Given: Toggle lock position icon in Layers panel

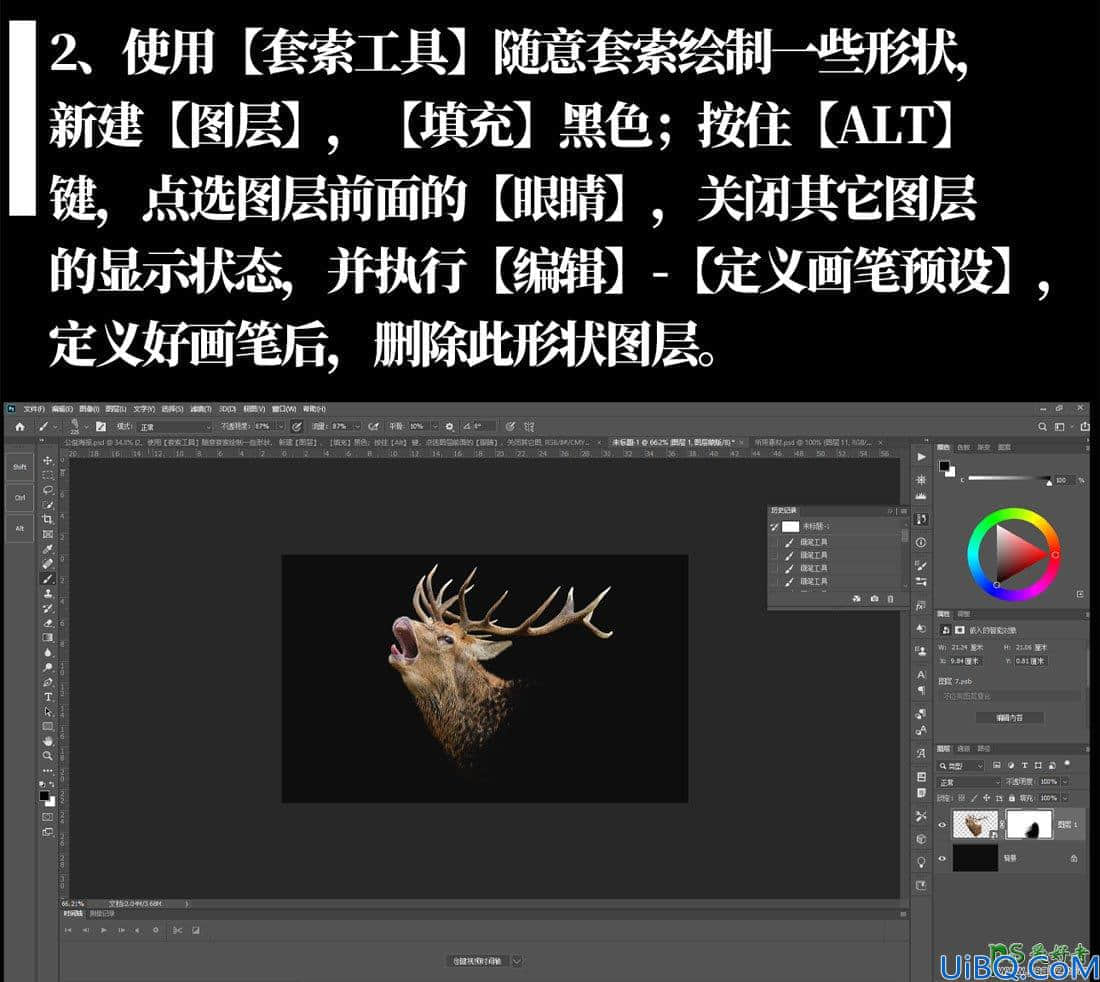Looking at the screenshot, I should [x=986, y=798].
